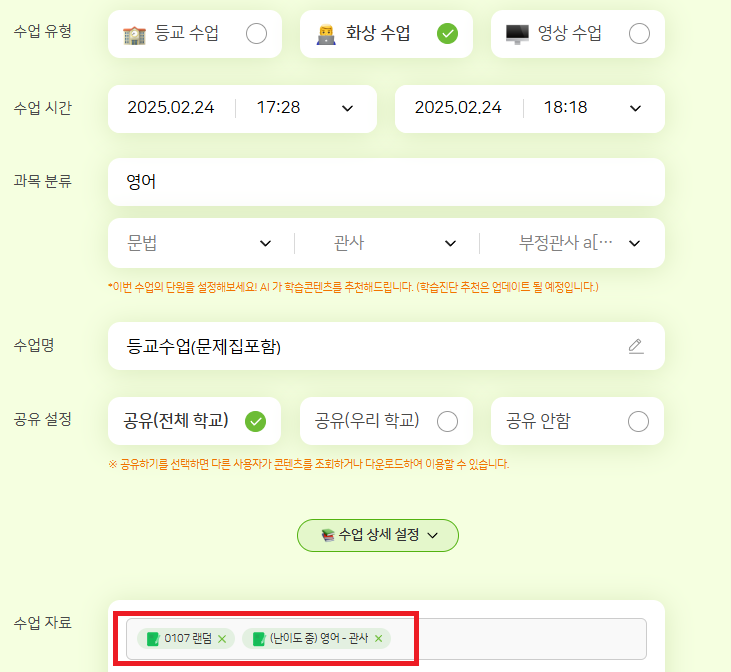Screen dimensions: 731x672
Task: Click the pencil edit icon in 수업명 field
Action: [636, 346]
